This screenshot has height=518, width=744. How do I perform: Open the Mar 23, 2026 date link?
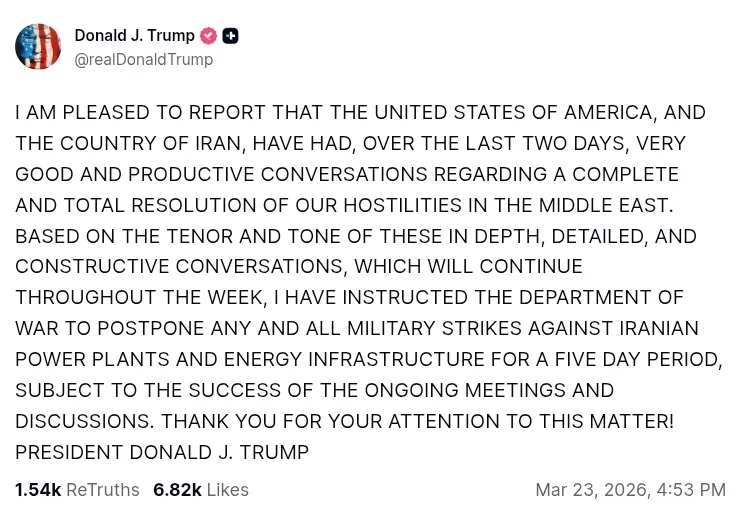pos(590,490)
